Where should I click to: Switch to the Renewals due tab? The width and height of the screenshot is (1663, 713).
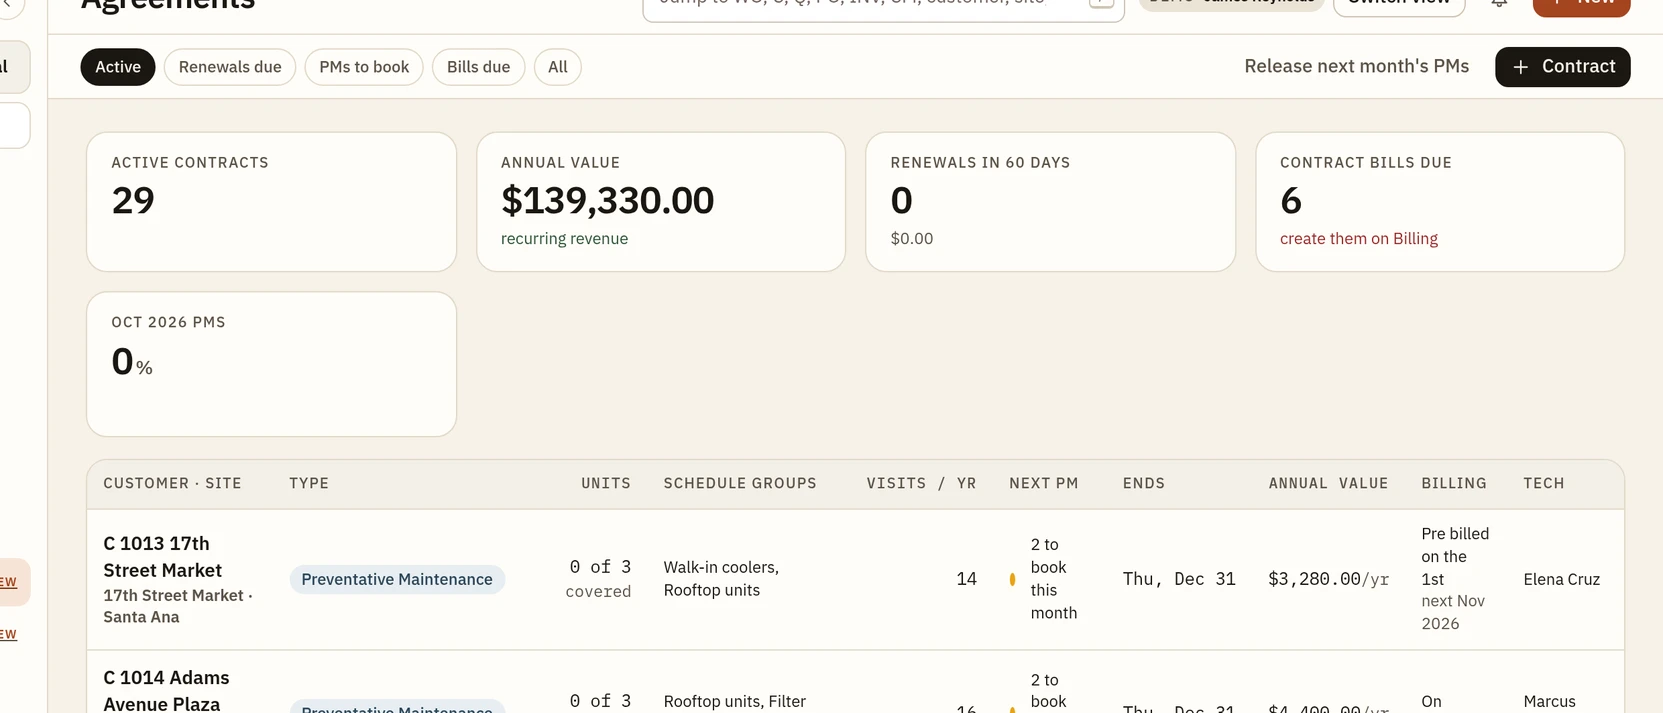[230, 67]
